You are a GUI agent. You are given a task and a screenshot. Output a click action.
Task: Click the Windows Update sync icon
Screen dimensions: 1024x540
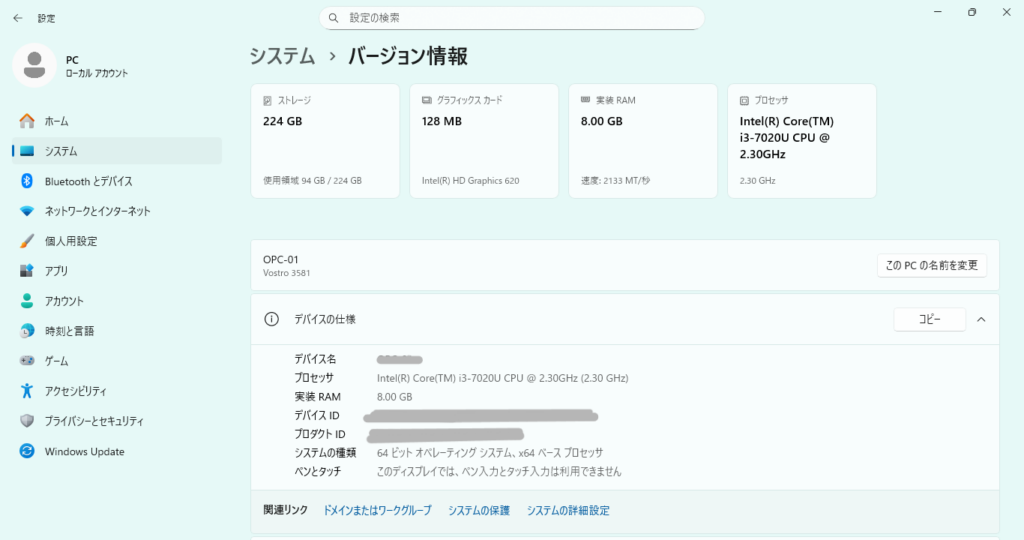[27, 451]
